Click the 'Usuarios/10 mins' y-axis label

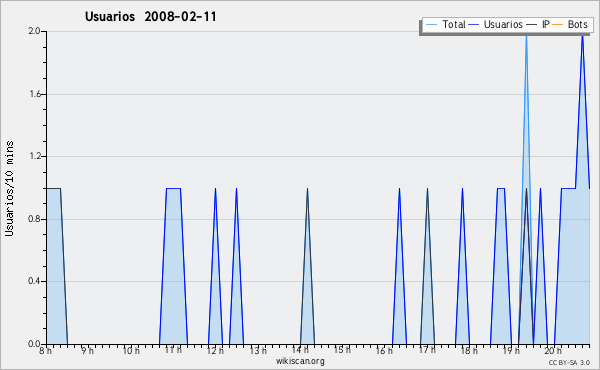coord(9,188)
